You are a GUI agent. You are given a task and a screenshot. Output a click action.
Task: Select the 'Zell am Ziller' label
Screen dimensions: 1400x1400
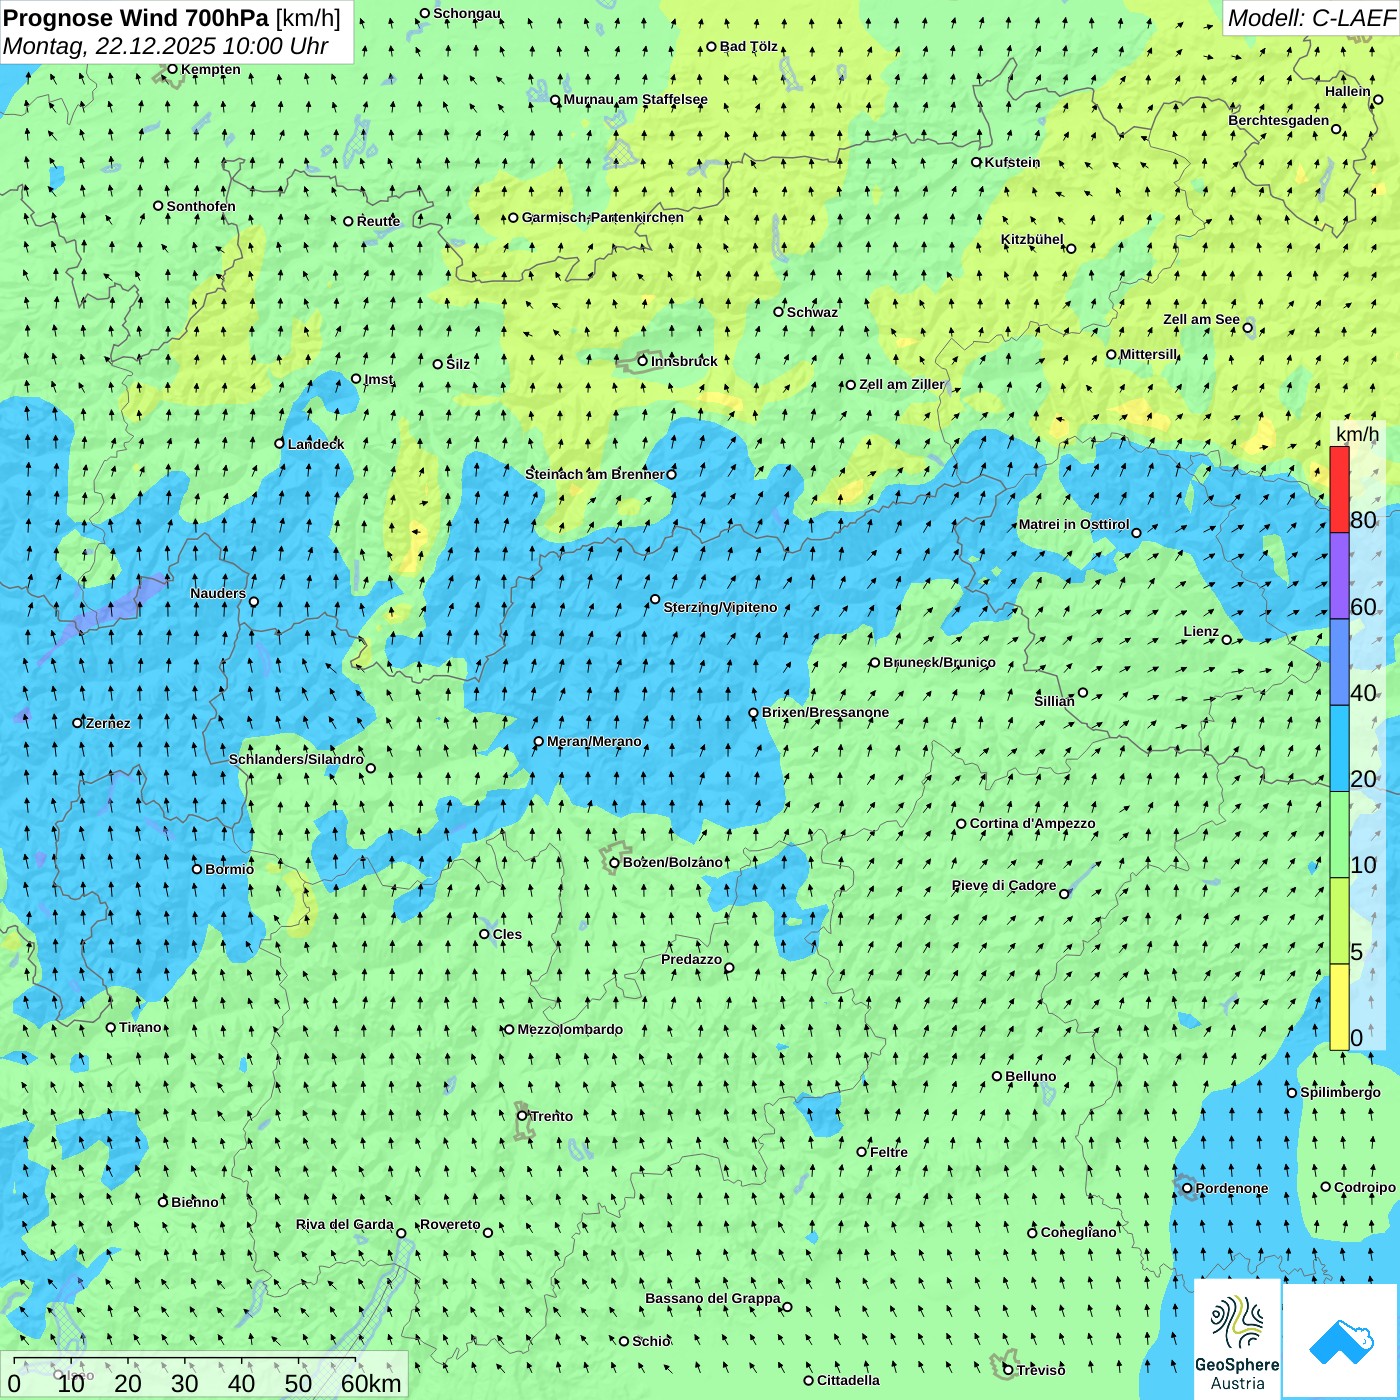pos(902,384)
